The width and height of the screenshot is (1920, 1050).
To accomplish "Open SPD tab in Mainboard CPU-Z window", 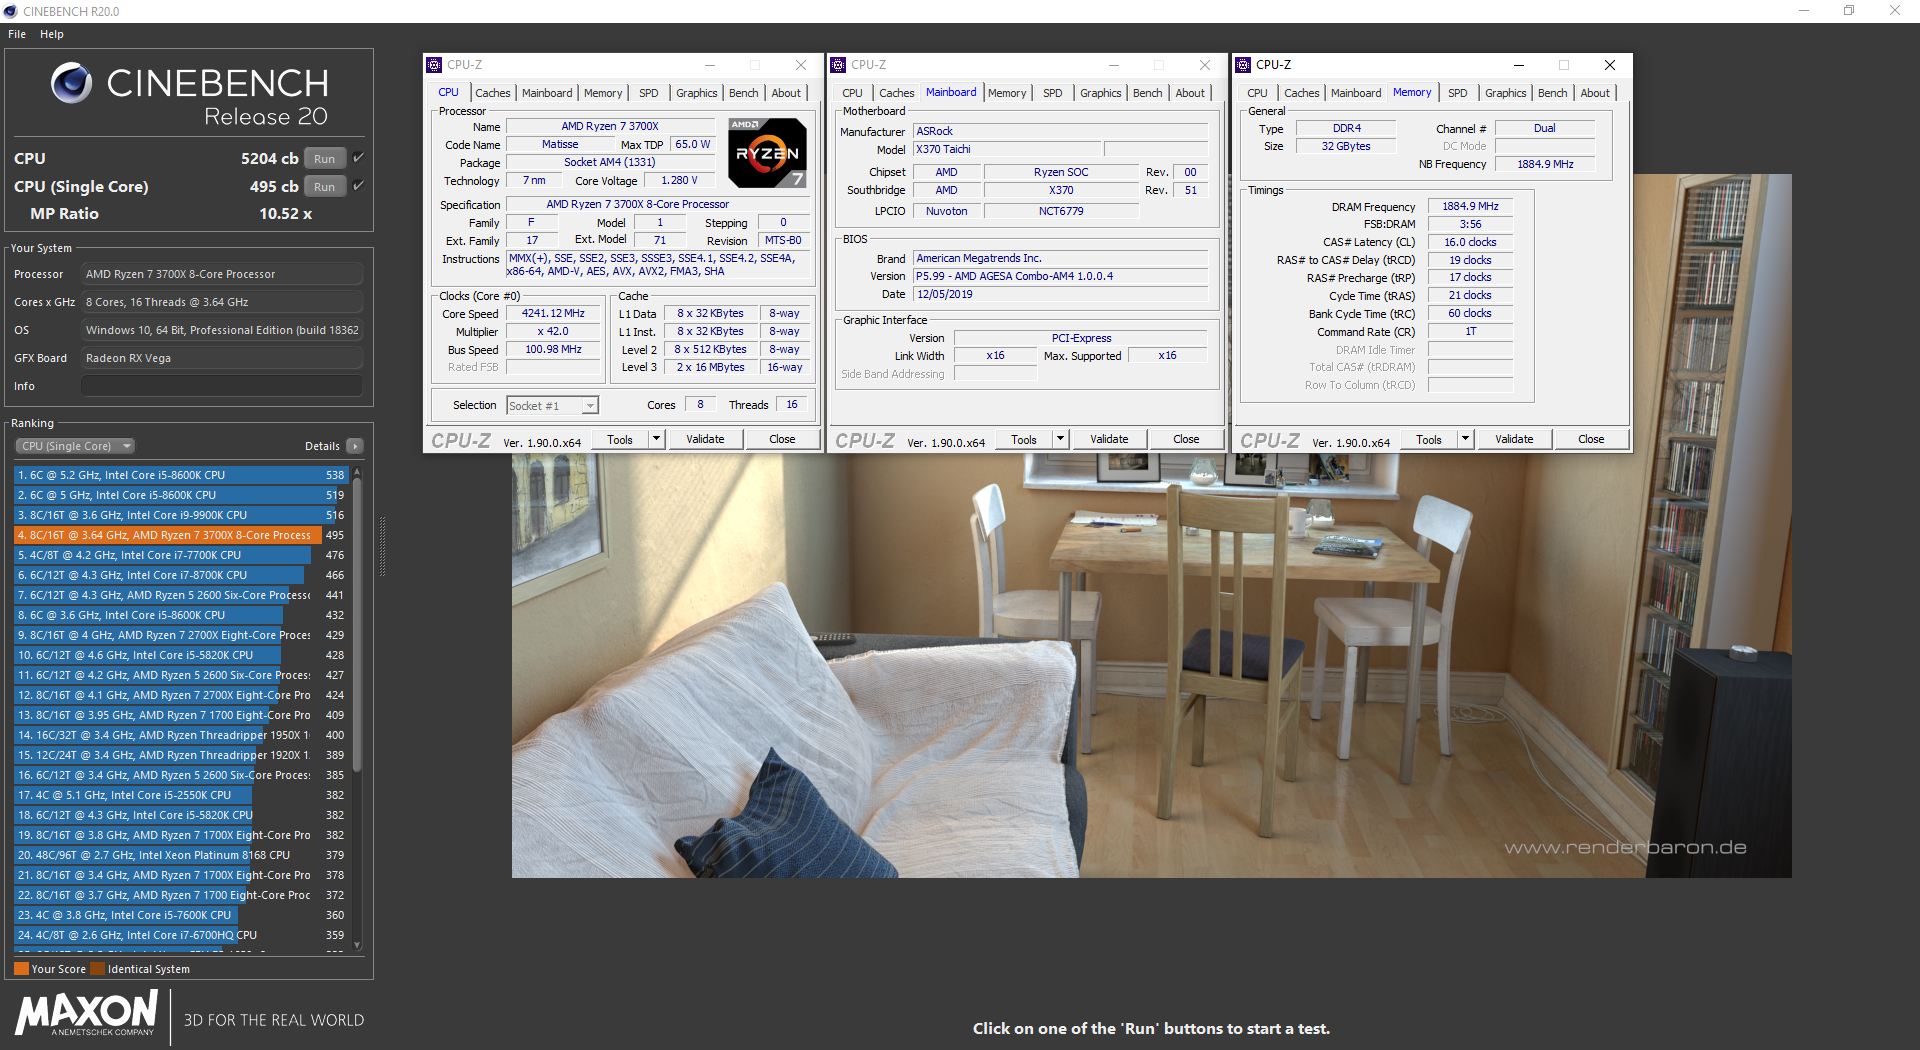I will (1053, 93).
